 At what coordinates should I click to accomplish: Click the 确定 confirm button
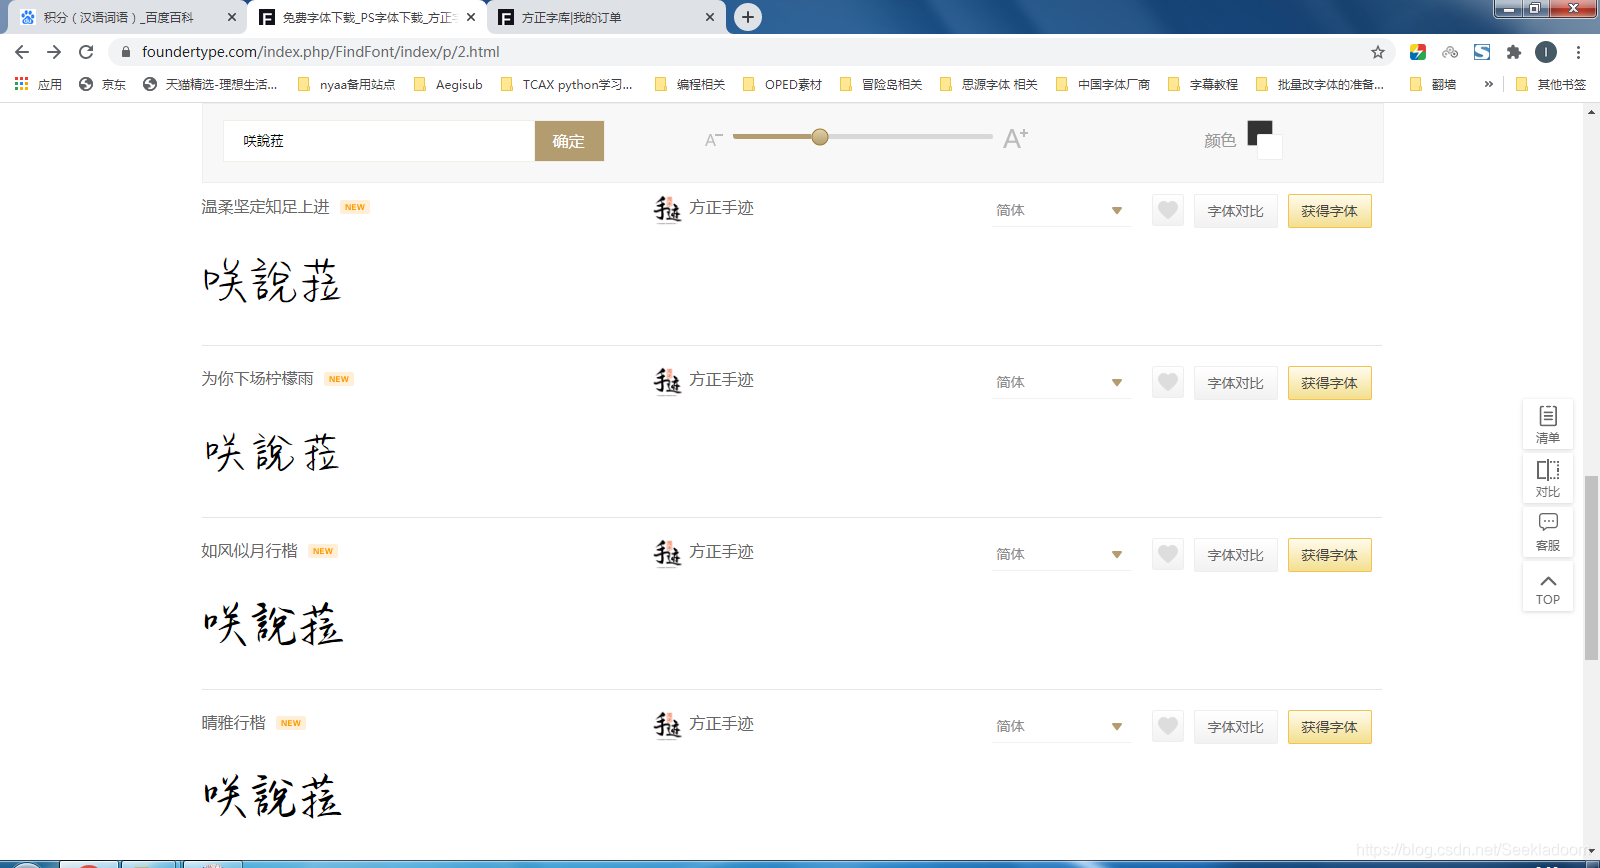[569, 141]
